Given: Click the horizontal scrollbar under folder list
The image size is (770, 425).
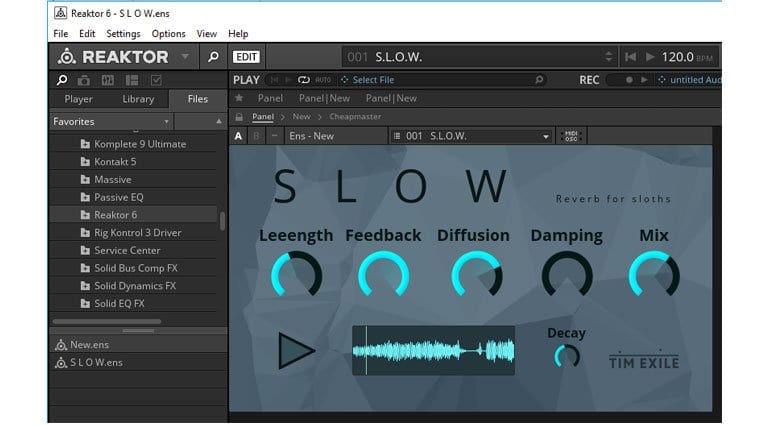Looking at the screenshot, I should pyautogui.click(x=107, y=321).
